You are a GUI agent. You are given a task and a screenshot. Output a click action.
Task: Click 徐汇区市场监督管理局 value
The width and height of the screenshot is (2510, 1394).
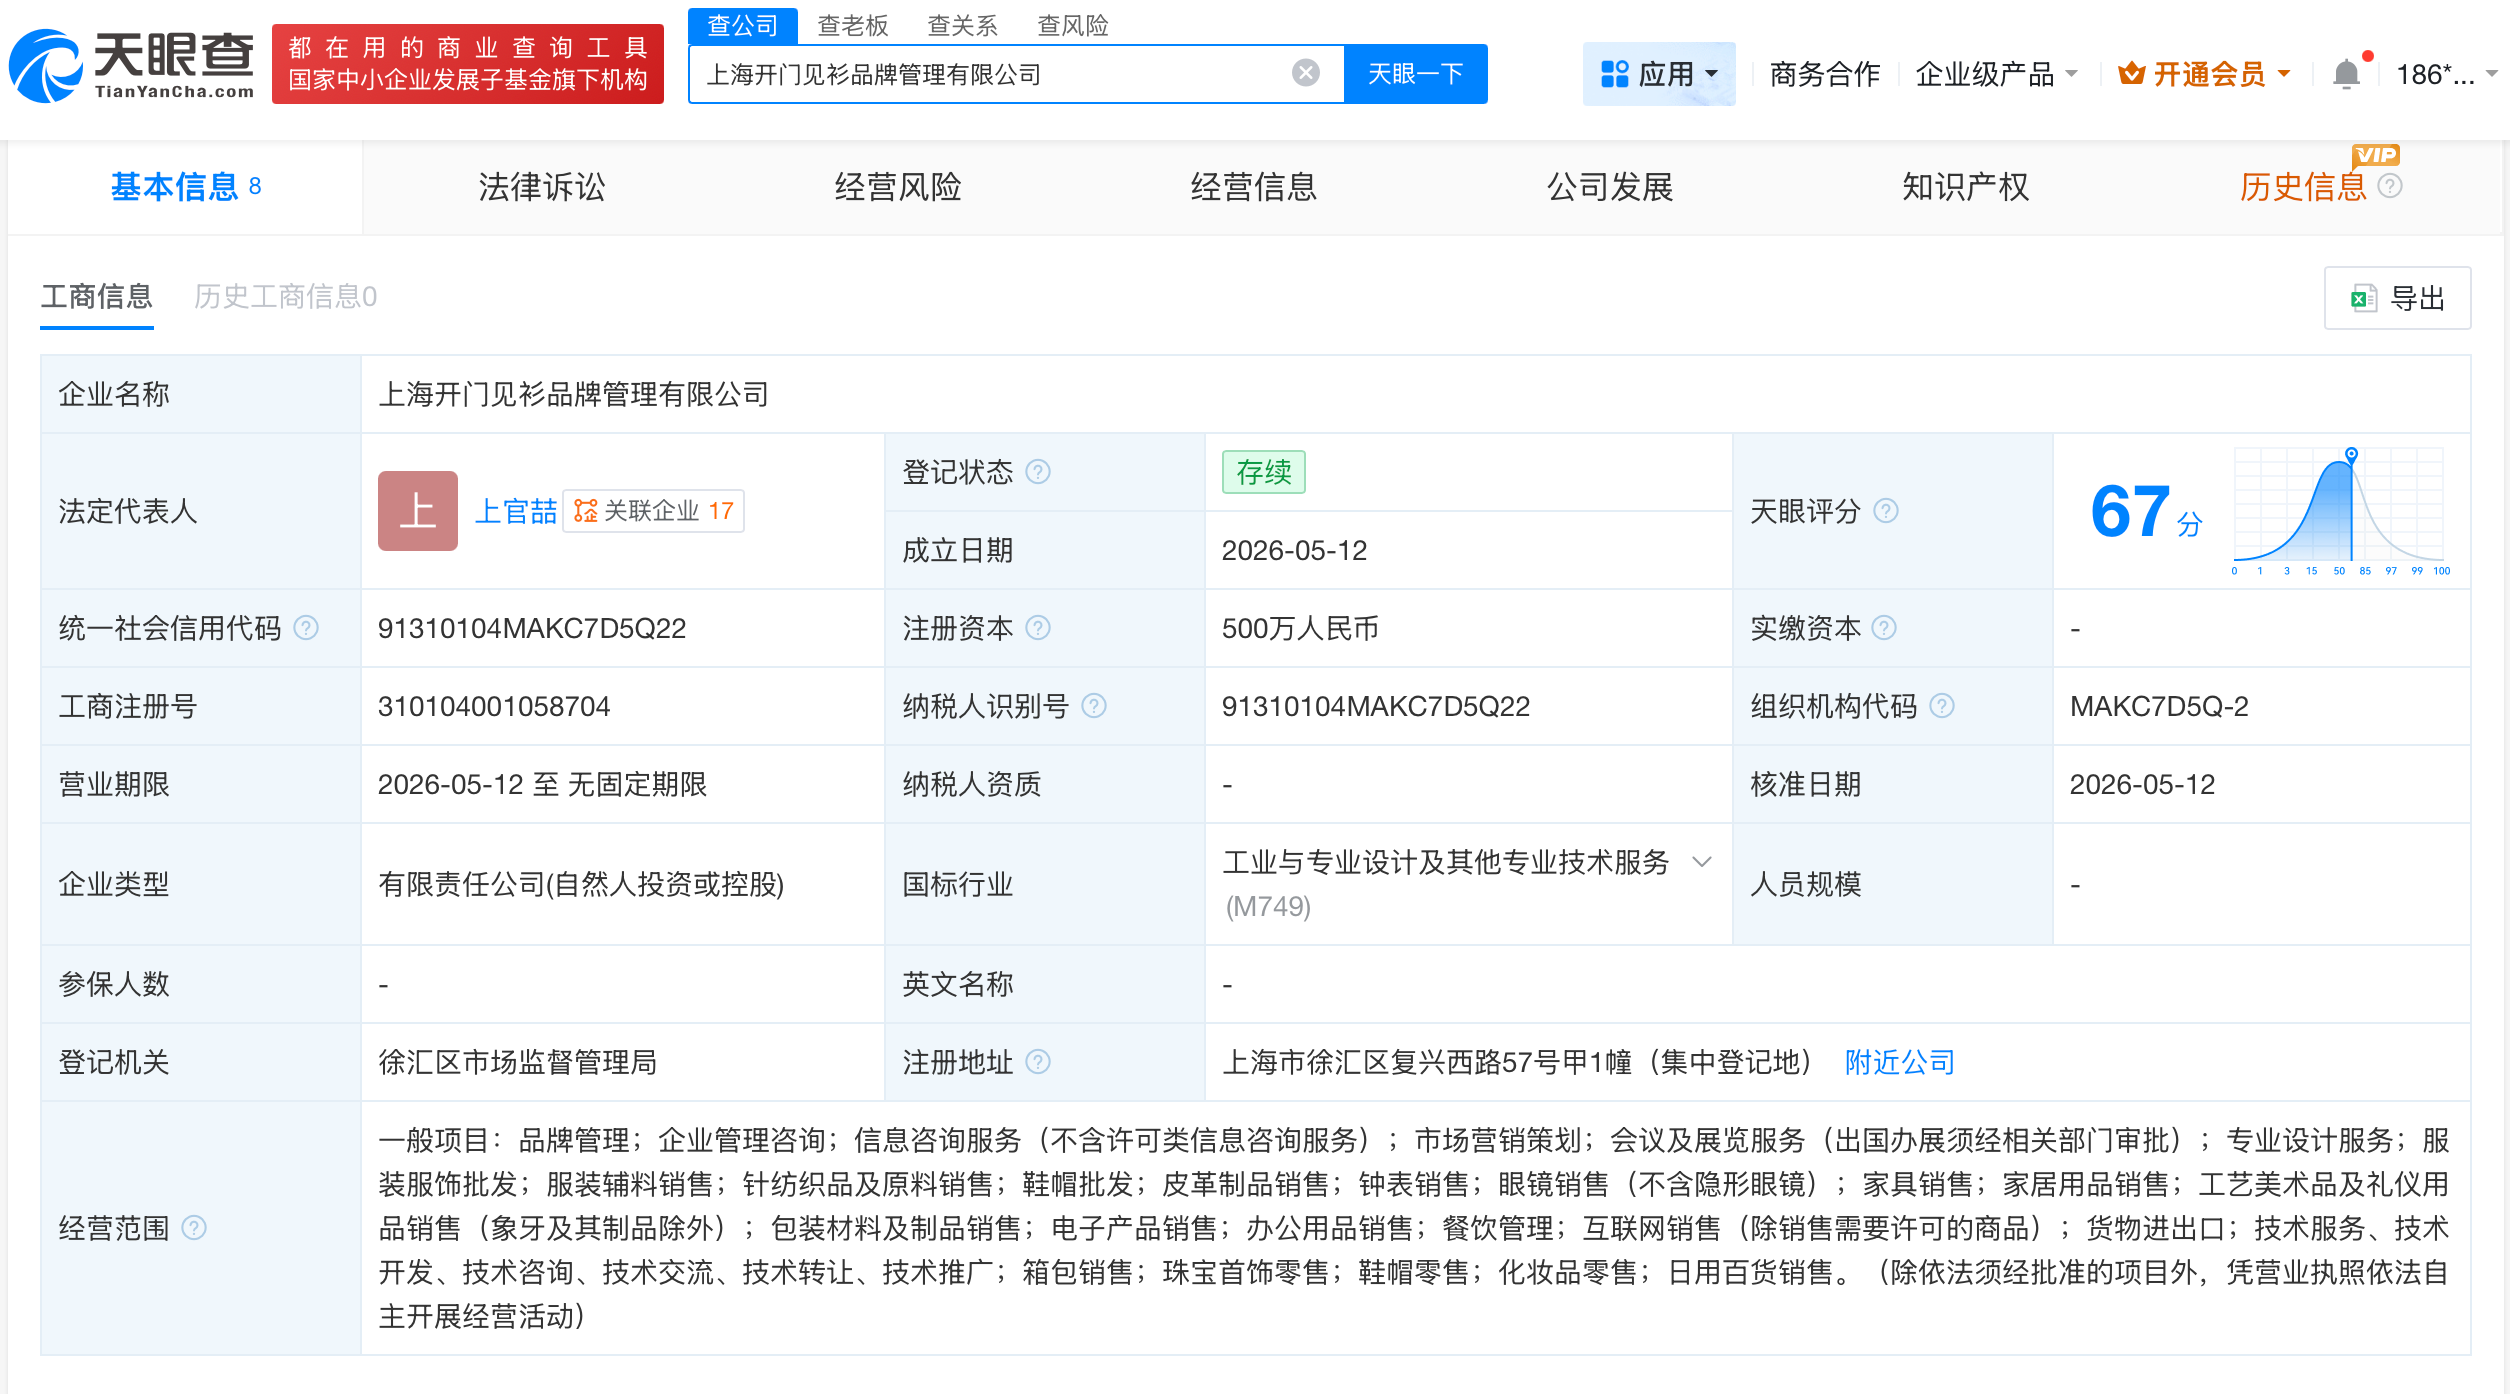[518, 1062]
